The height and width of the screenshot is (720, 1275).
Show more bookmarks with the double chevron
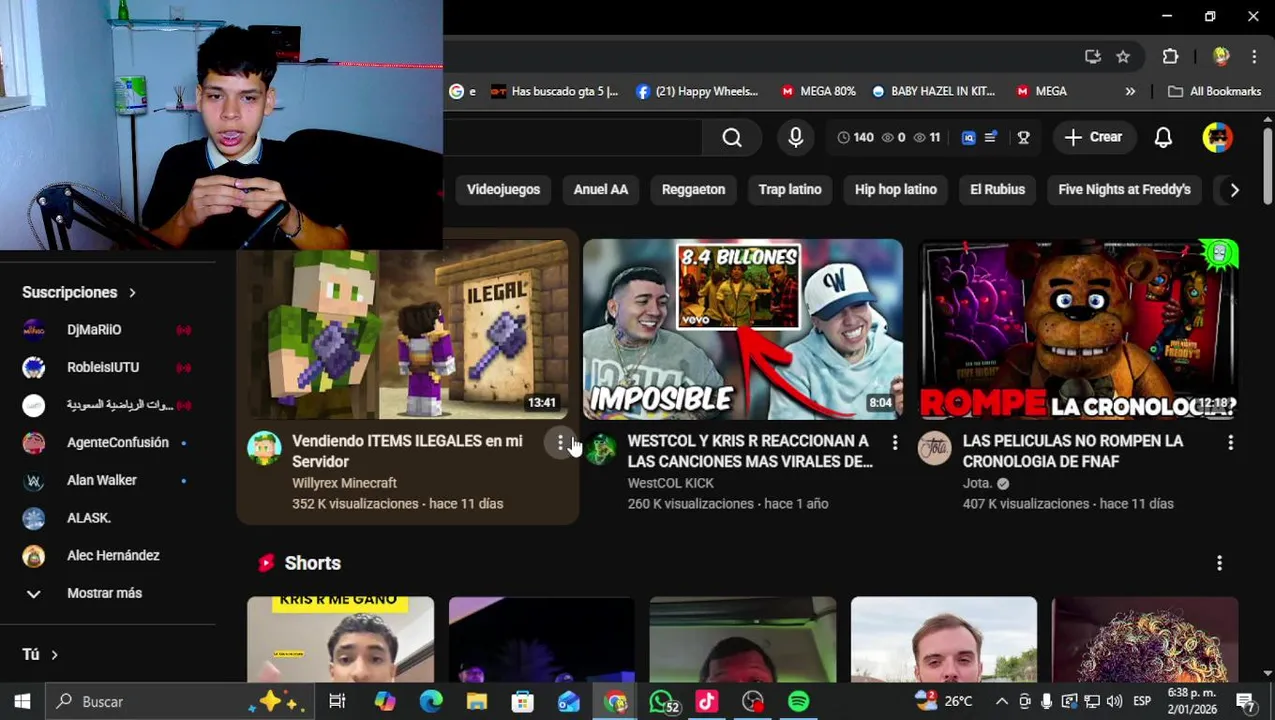1130,91
